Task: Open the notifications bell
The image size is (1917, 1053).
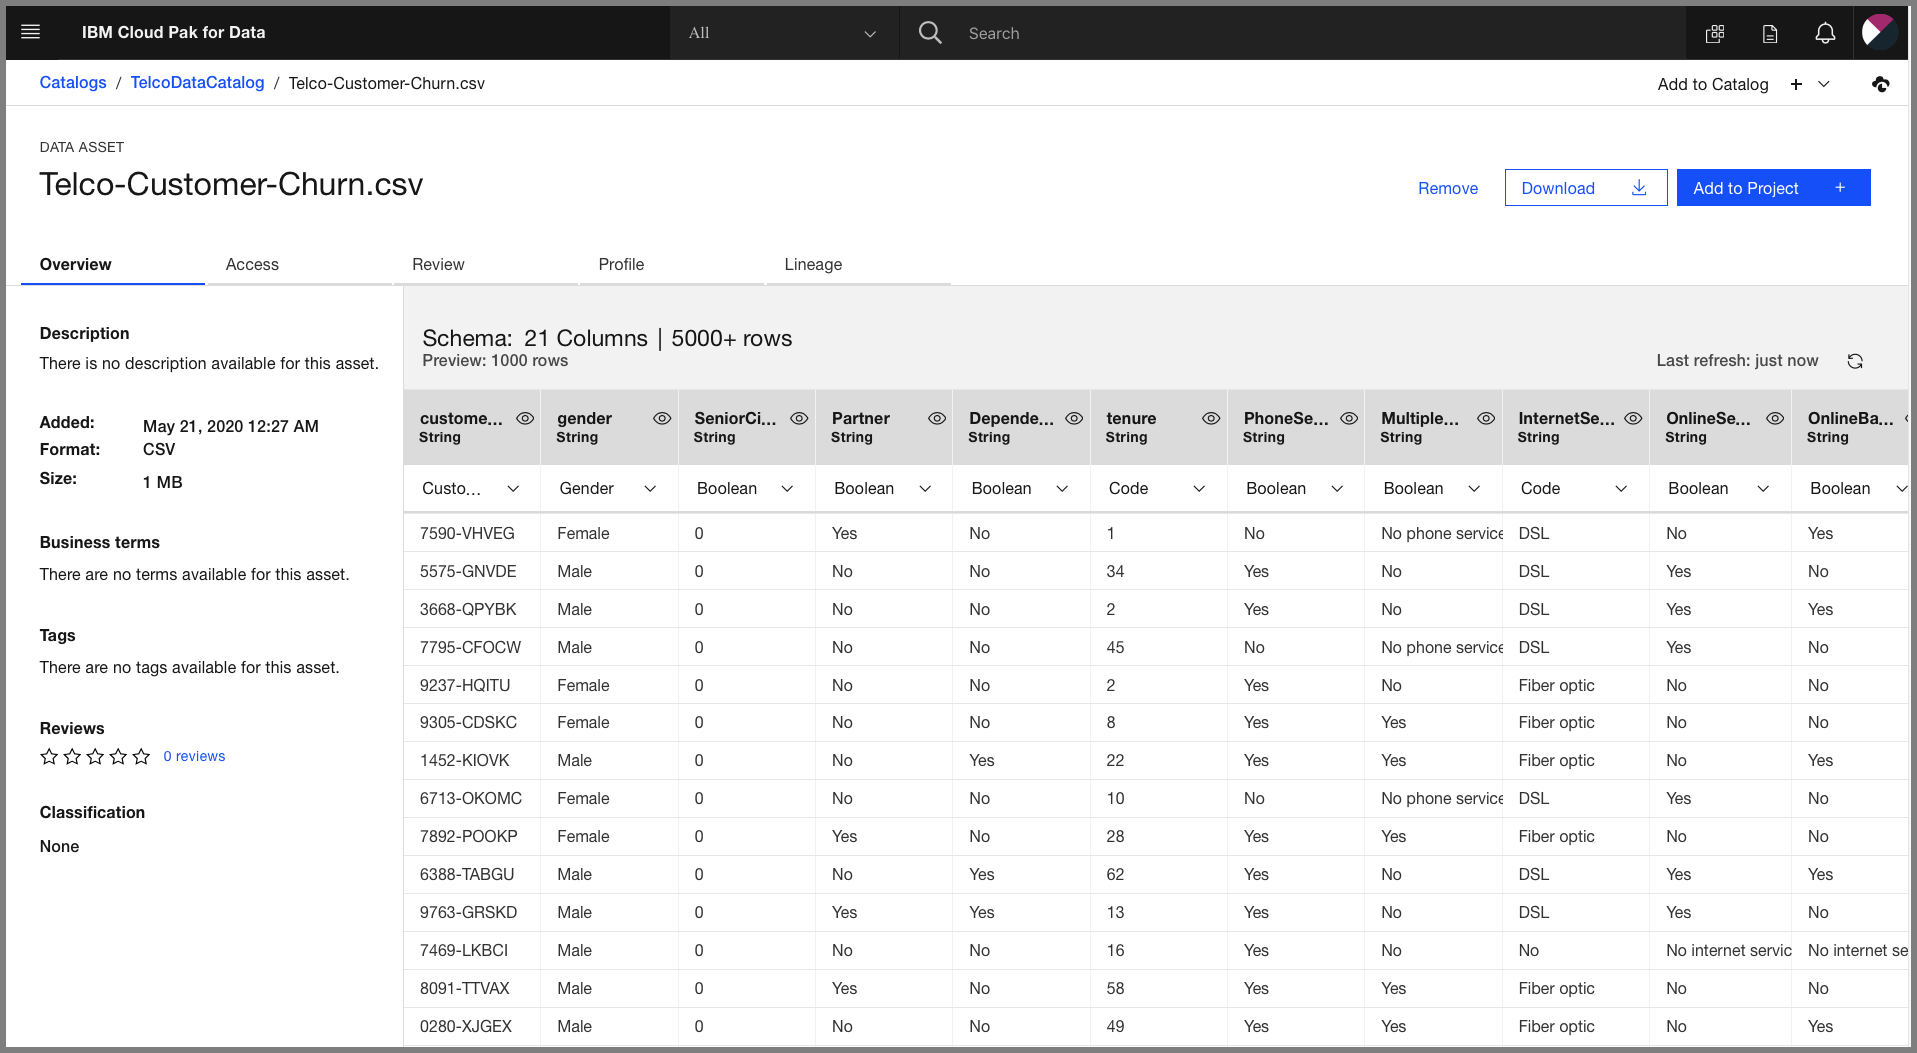Action: click(x=1825, y=33)
